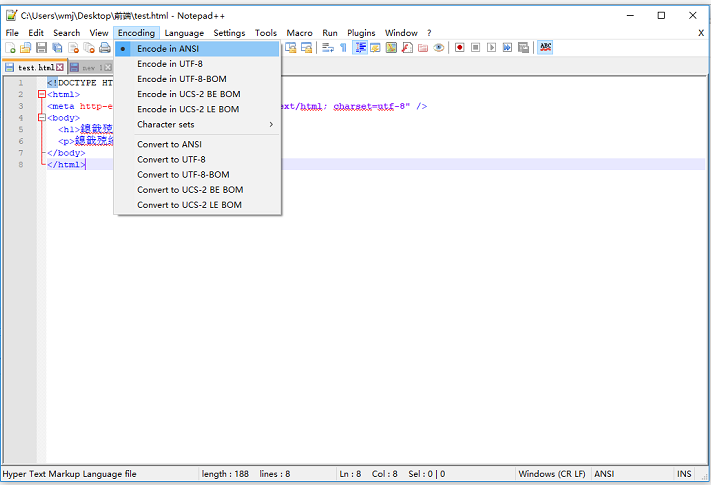The width and height of the screenshot is (711, 485).
Task: Open the Settings menu
Action: pyautogui.click(x=229, y=33)
